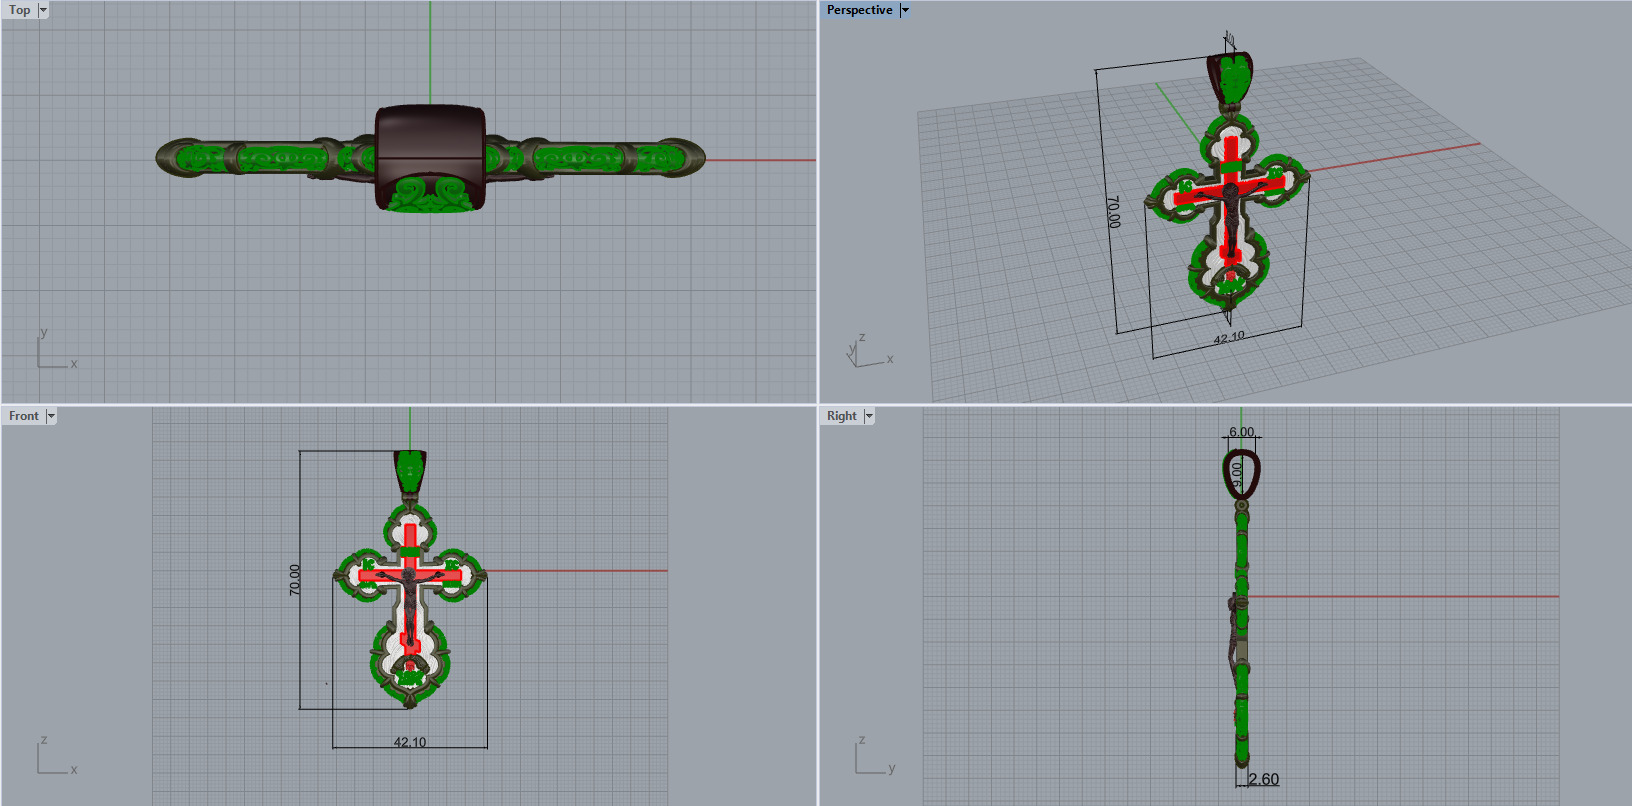Open the Right viewport dropdown arrow
Image resolution: width=1632 pixels, height=806 pixels.
pyautogui.click(x=869, y=416)
